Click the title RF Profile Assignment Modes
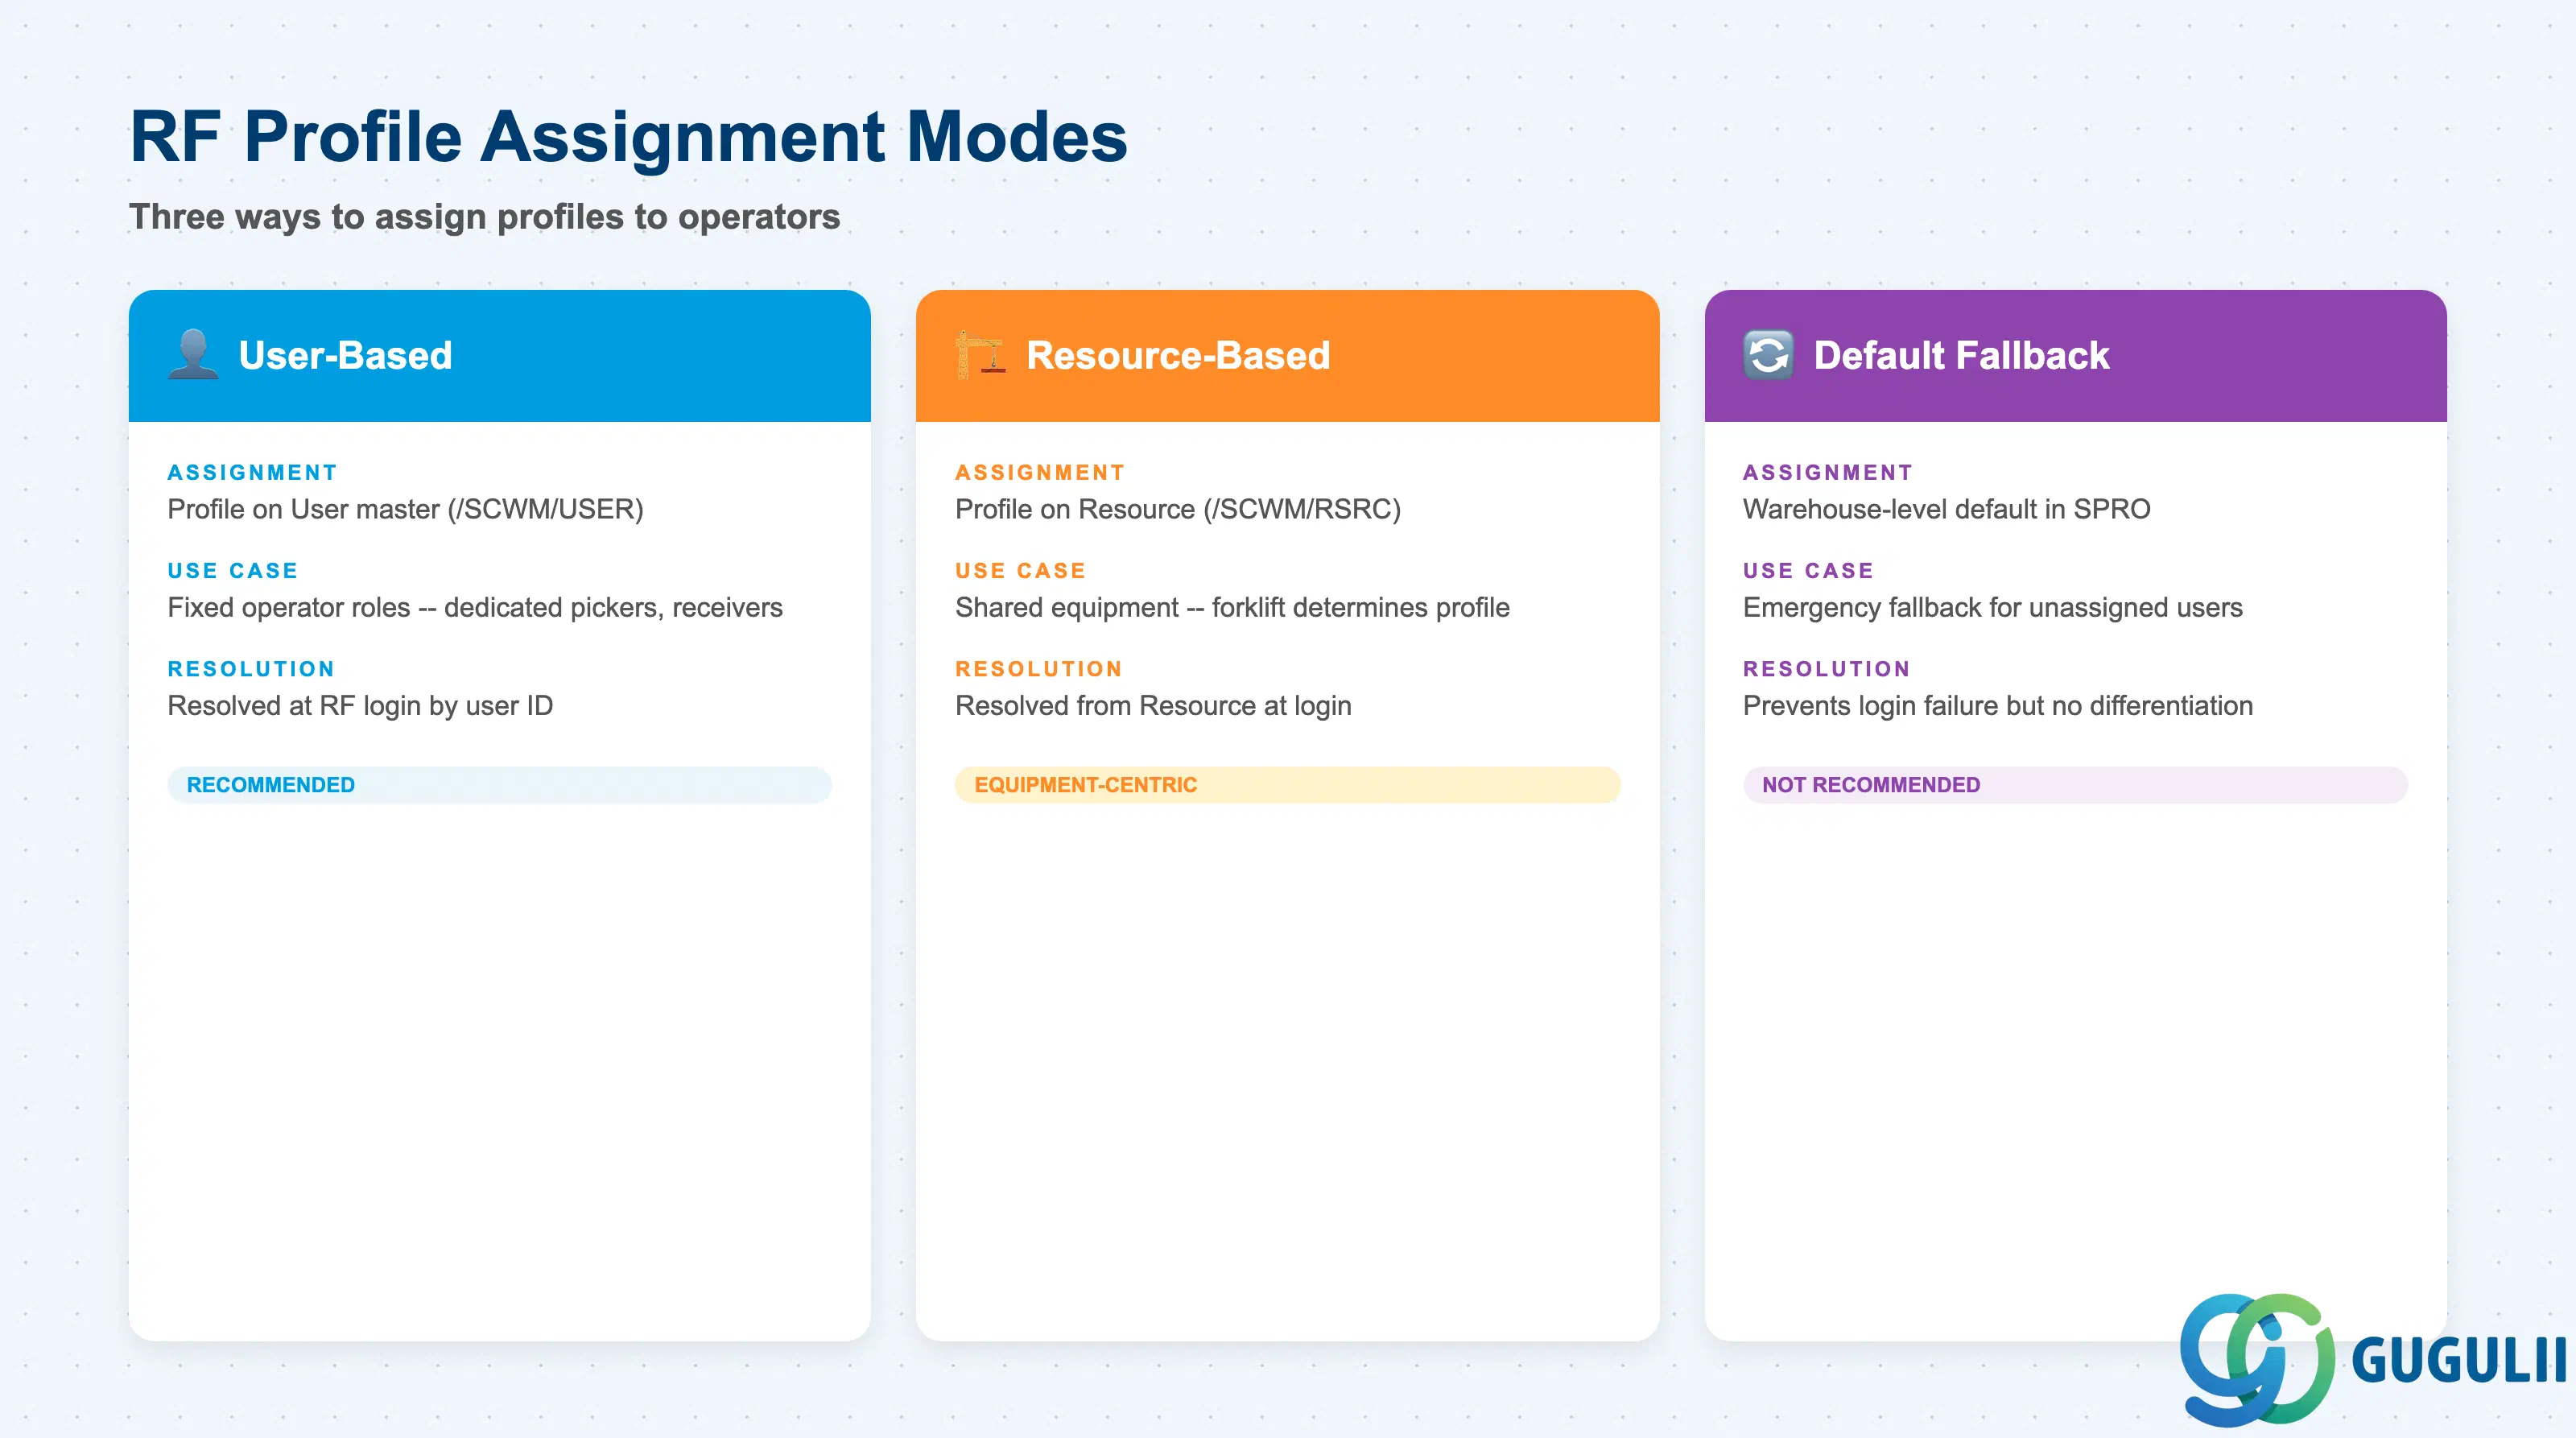 point(628,136)
